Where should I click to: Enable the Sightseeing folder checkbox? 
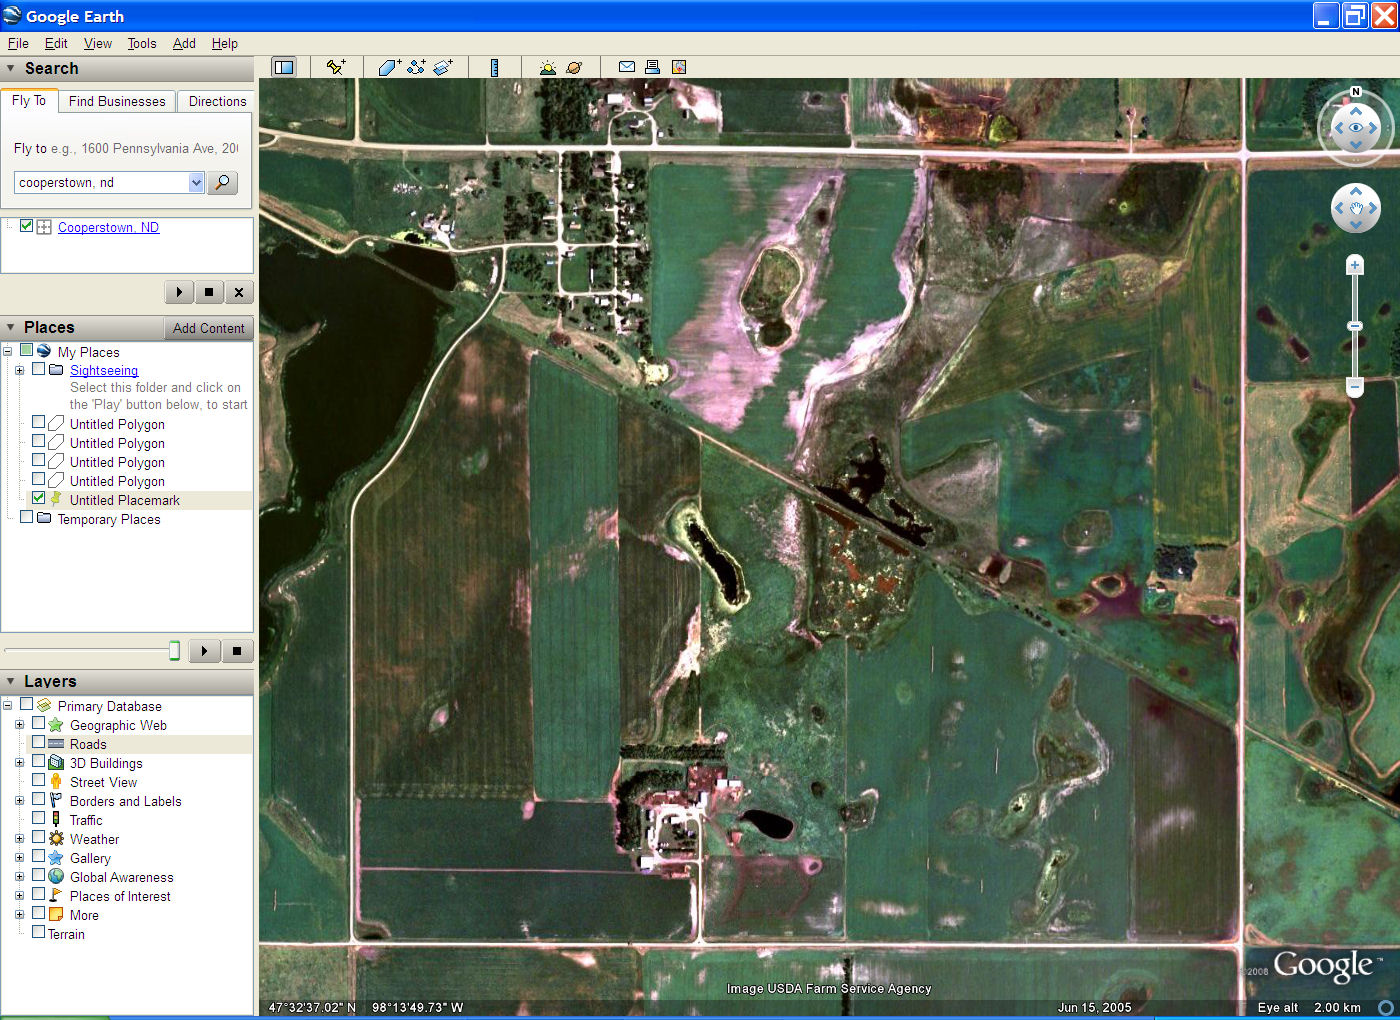38,369
